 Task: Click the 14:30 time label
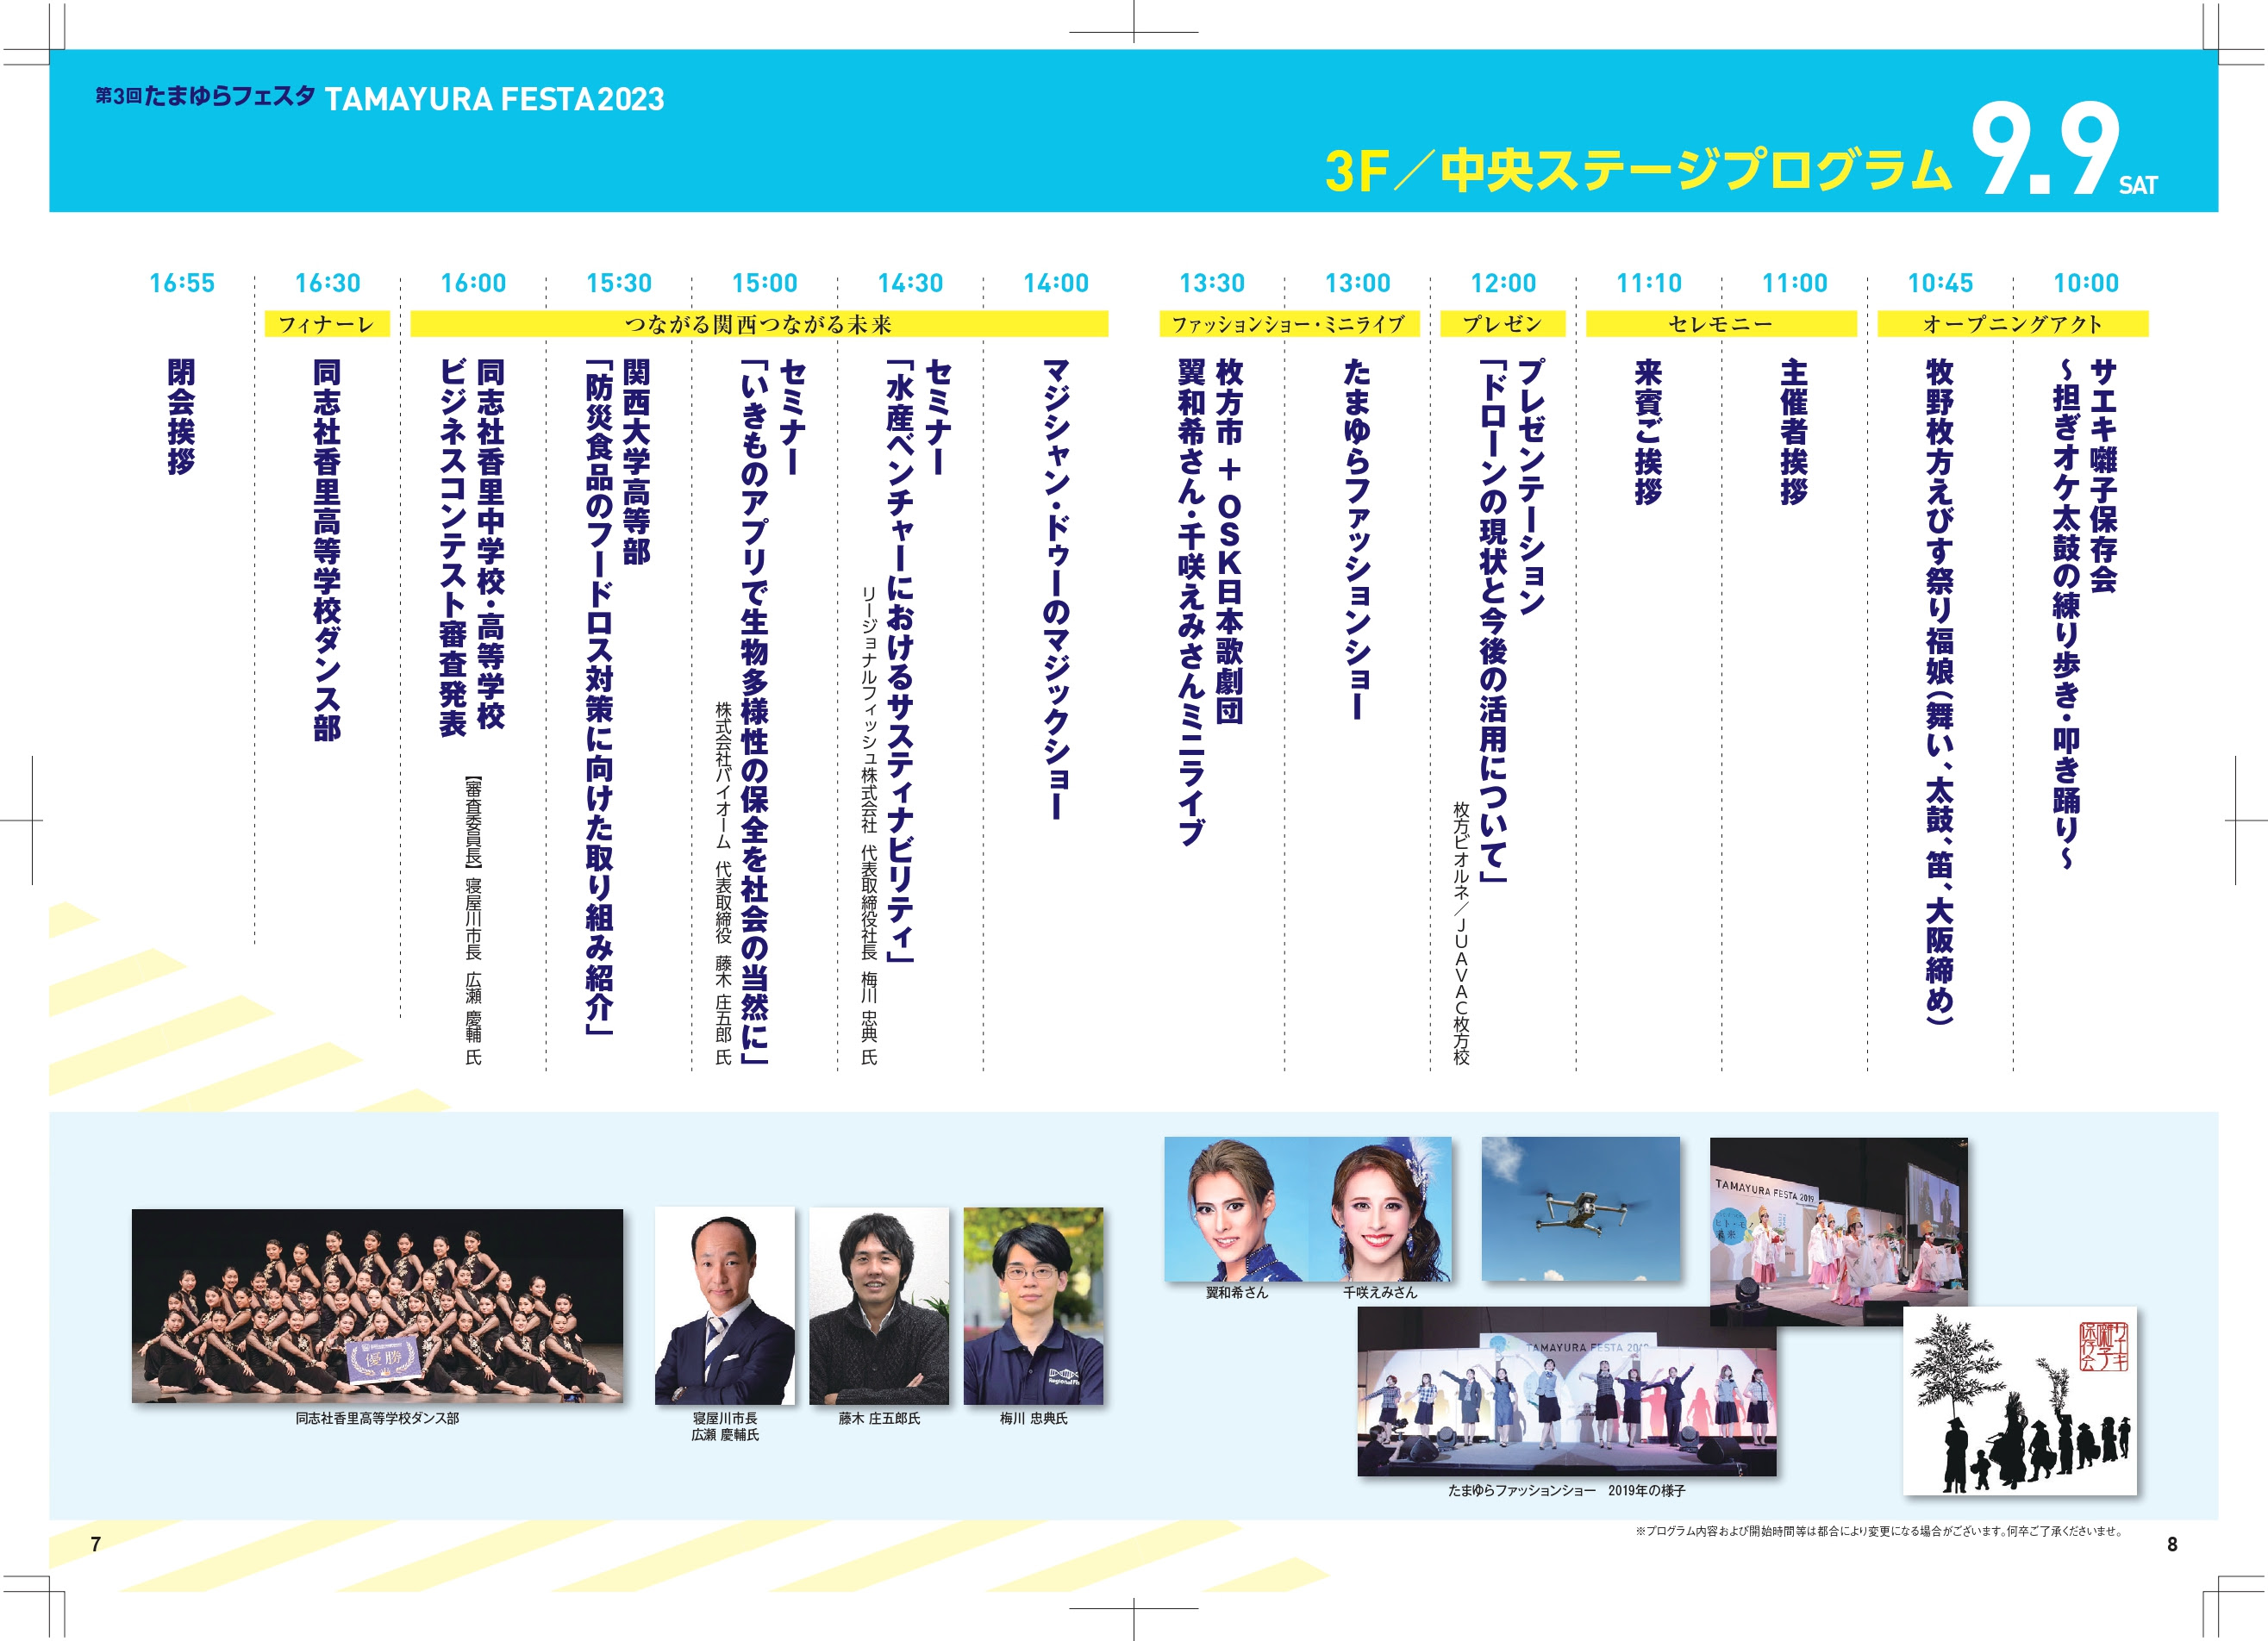[910, 283]
